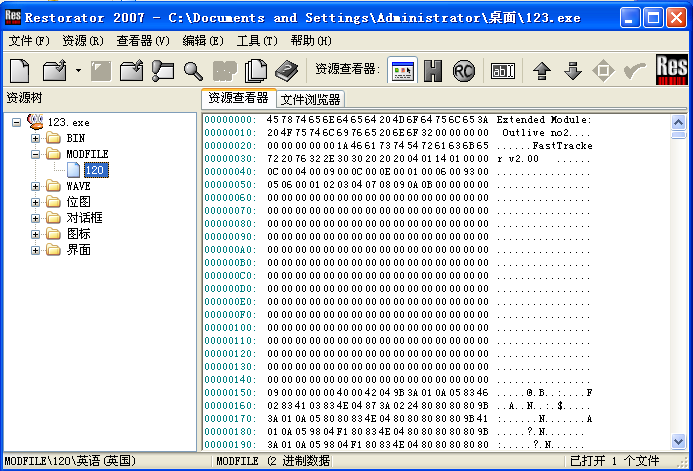Collapse the MODFILE folder node

pyautogui.click(x=35, y=154)
